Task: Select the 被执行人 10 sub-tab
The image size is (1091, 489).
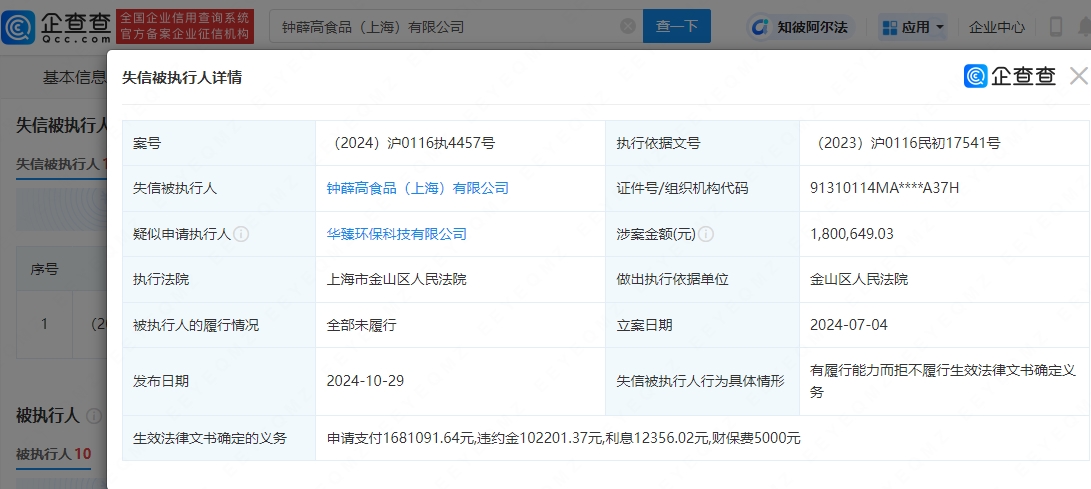Action: tap(54, 454)
